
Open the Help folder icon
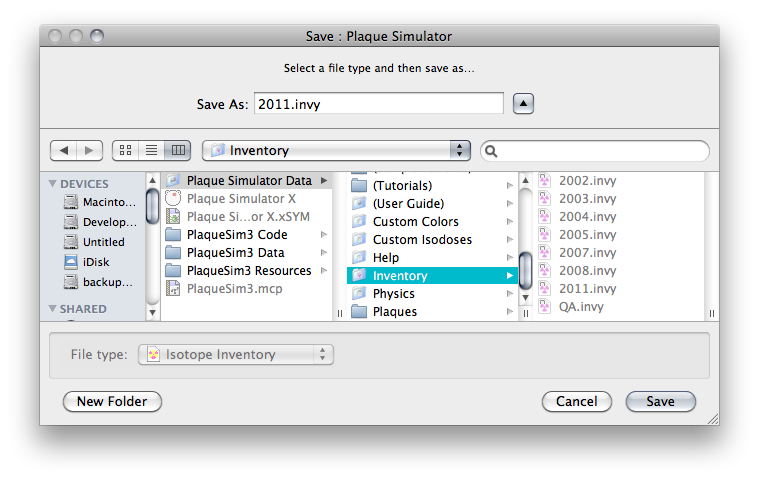point(359,257)
